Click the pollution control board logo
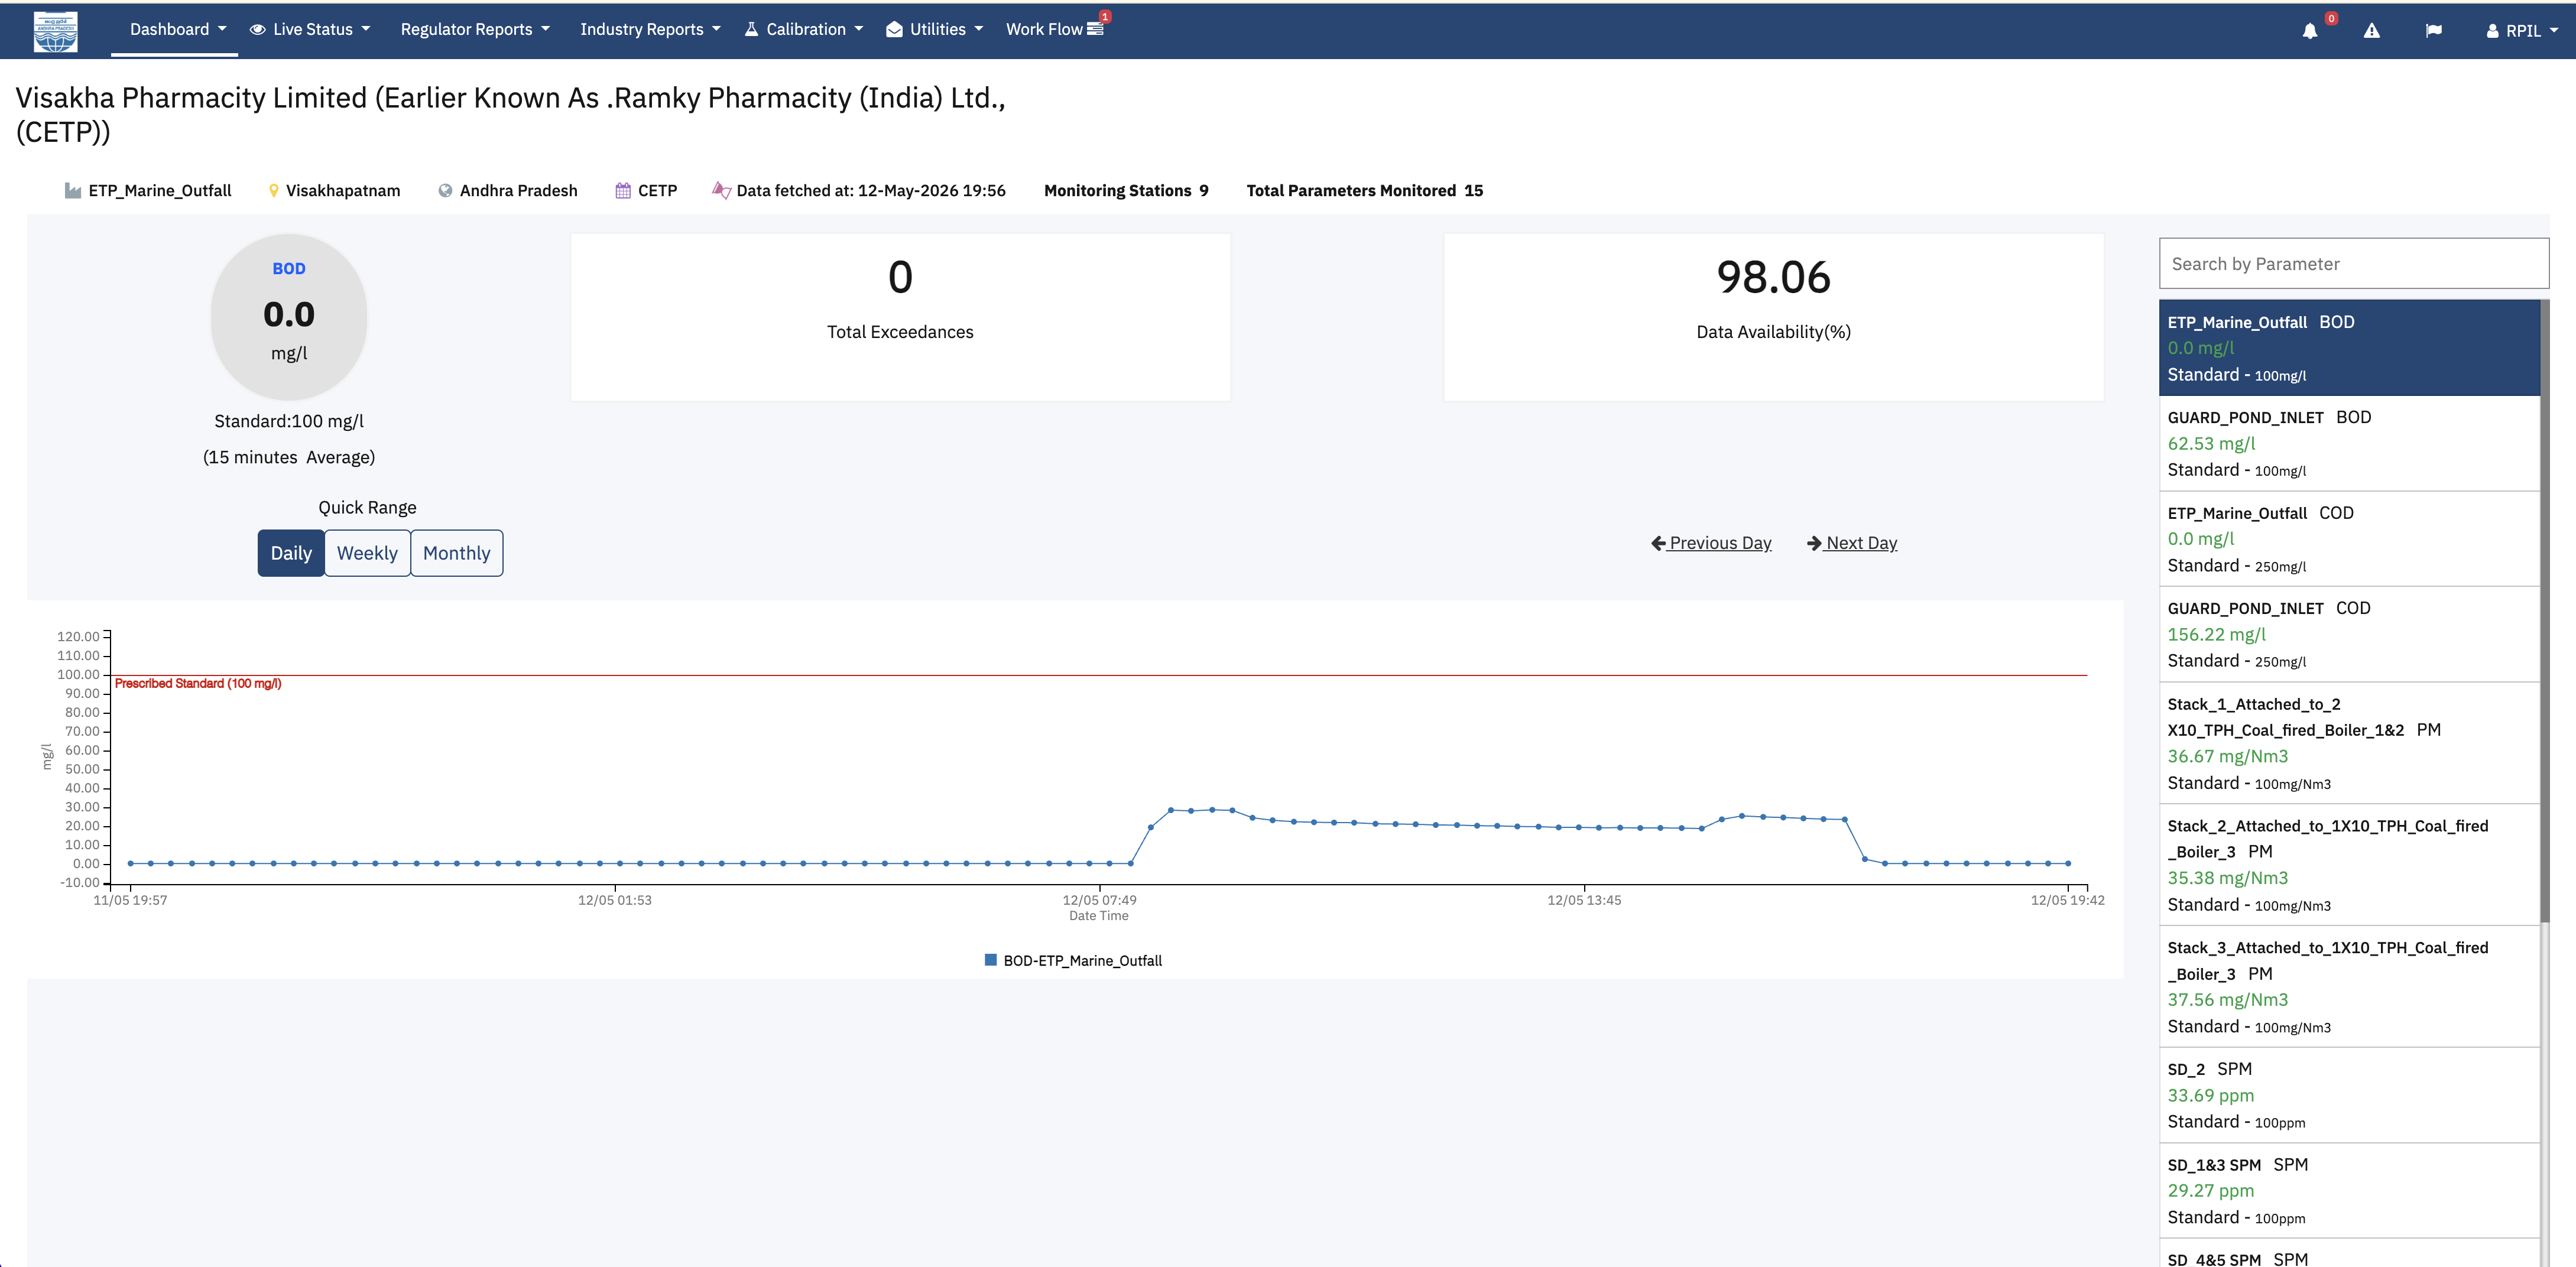 (56, 31)
